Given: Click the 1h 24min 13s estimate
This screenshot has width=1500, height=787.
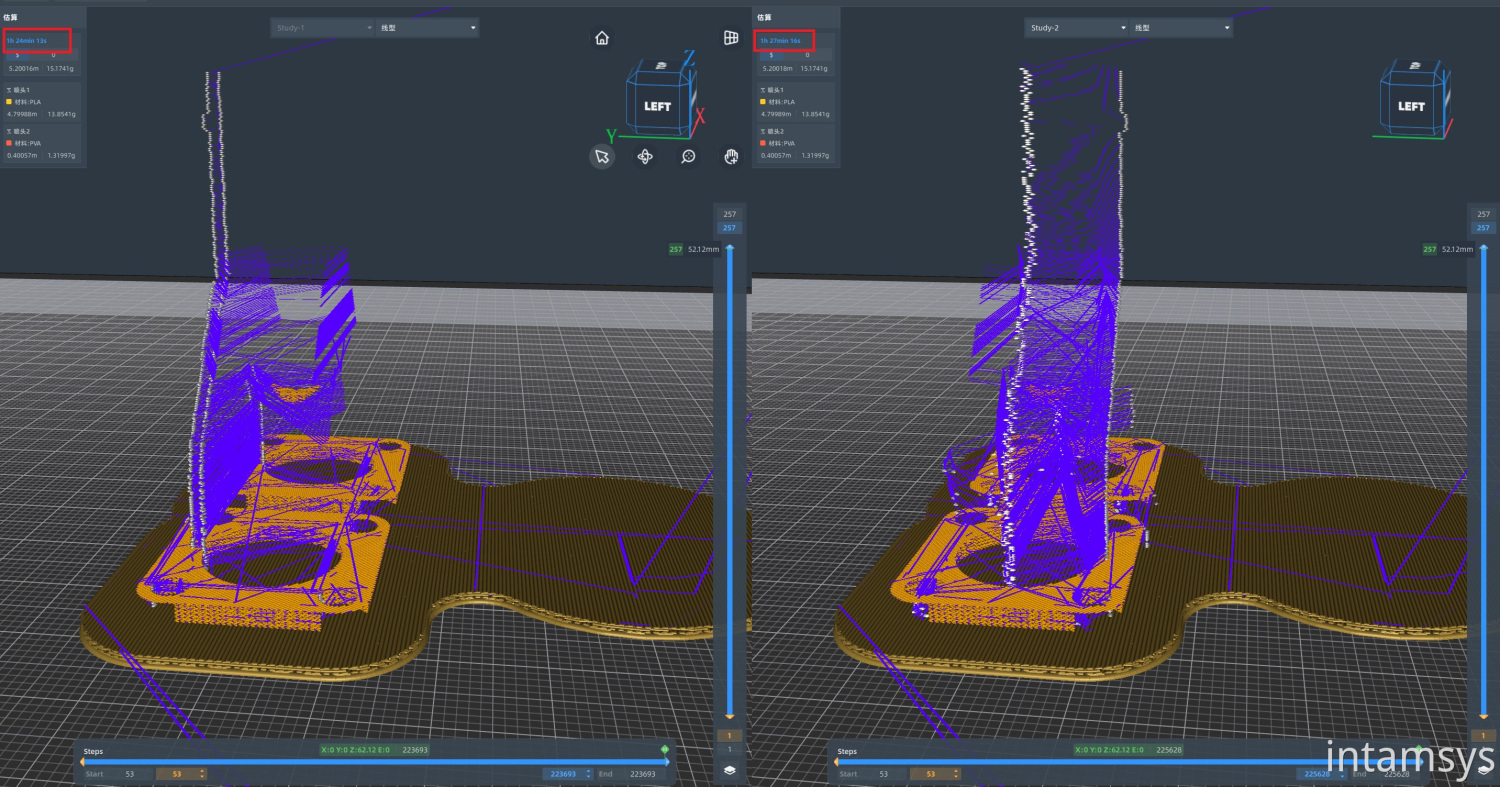Looking at the screenshot, I should 27,41.
